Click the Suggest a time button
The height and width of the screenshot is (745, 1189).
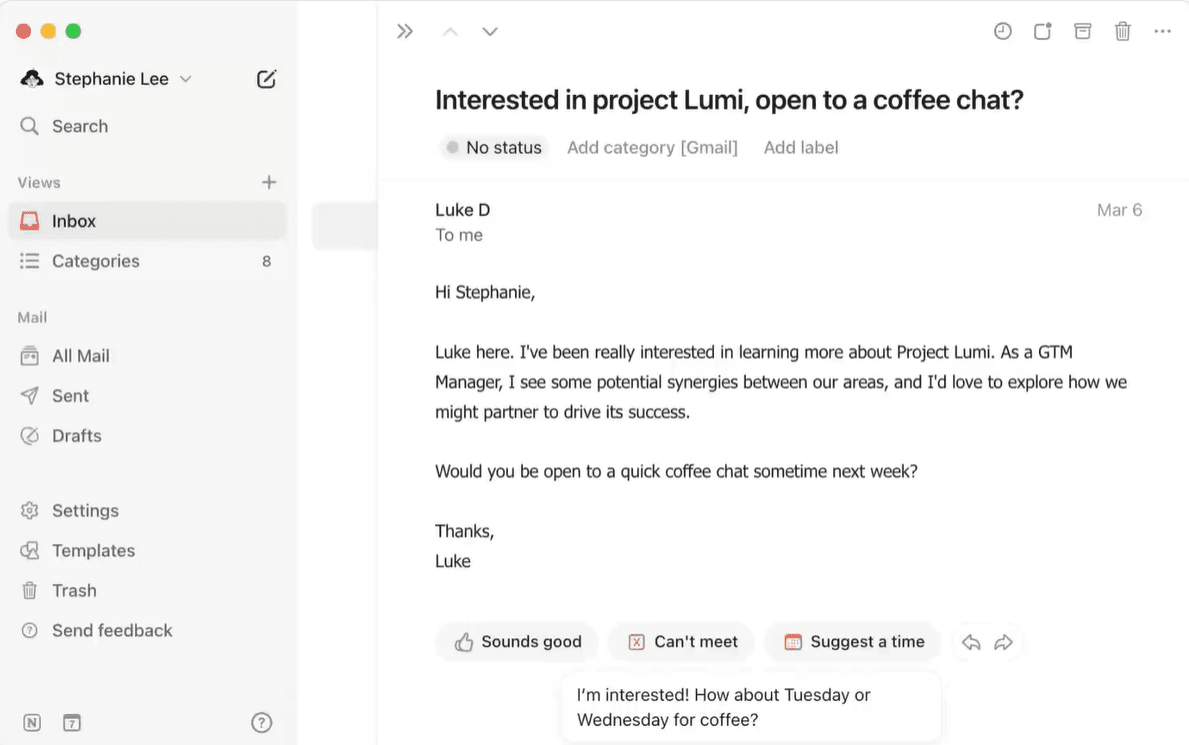[x=853, y=642]
